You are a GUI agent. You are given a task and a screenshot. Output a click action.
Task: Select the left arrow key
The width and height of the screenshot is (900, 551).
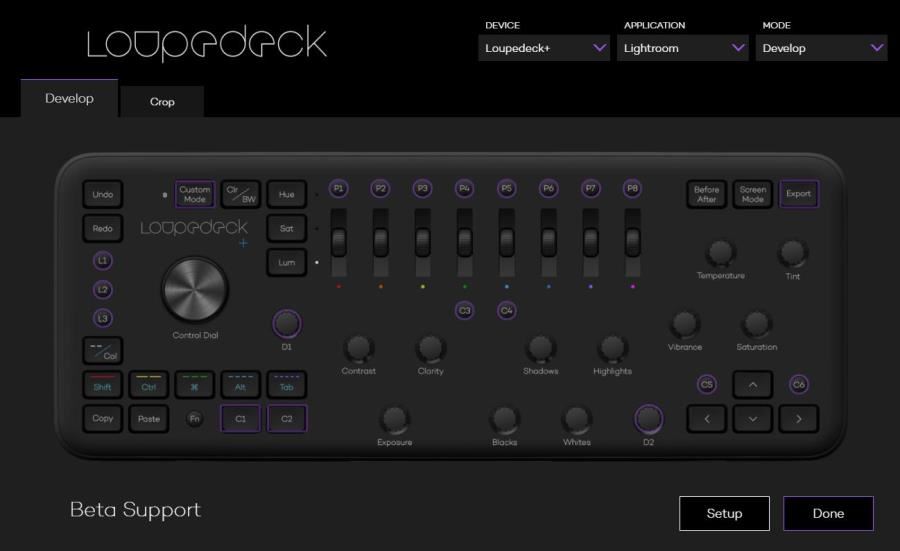point(707,418)
